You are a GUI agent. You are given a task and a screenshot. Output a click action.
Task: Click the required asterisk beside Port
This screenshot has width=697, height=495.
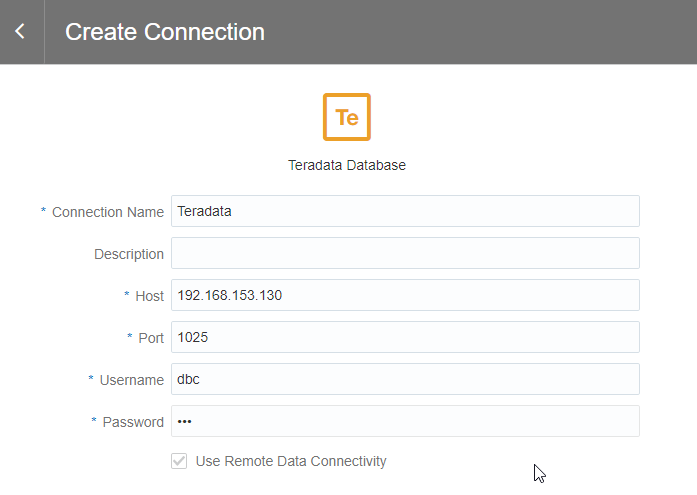(130, 337)
